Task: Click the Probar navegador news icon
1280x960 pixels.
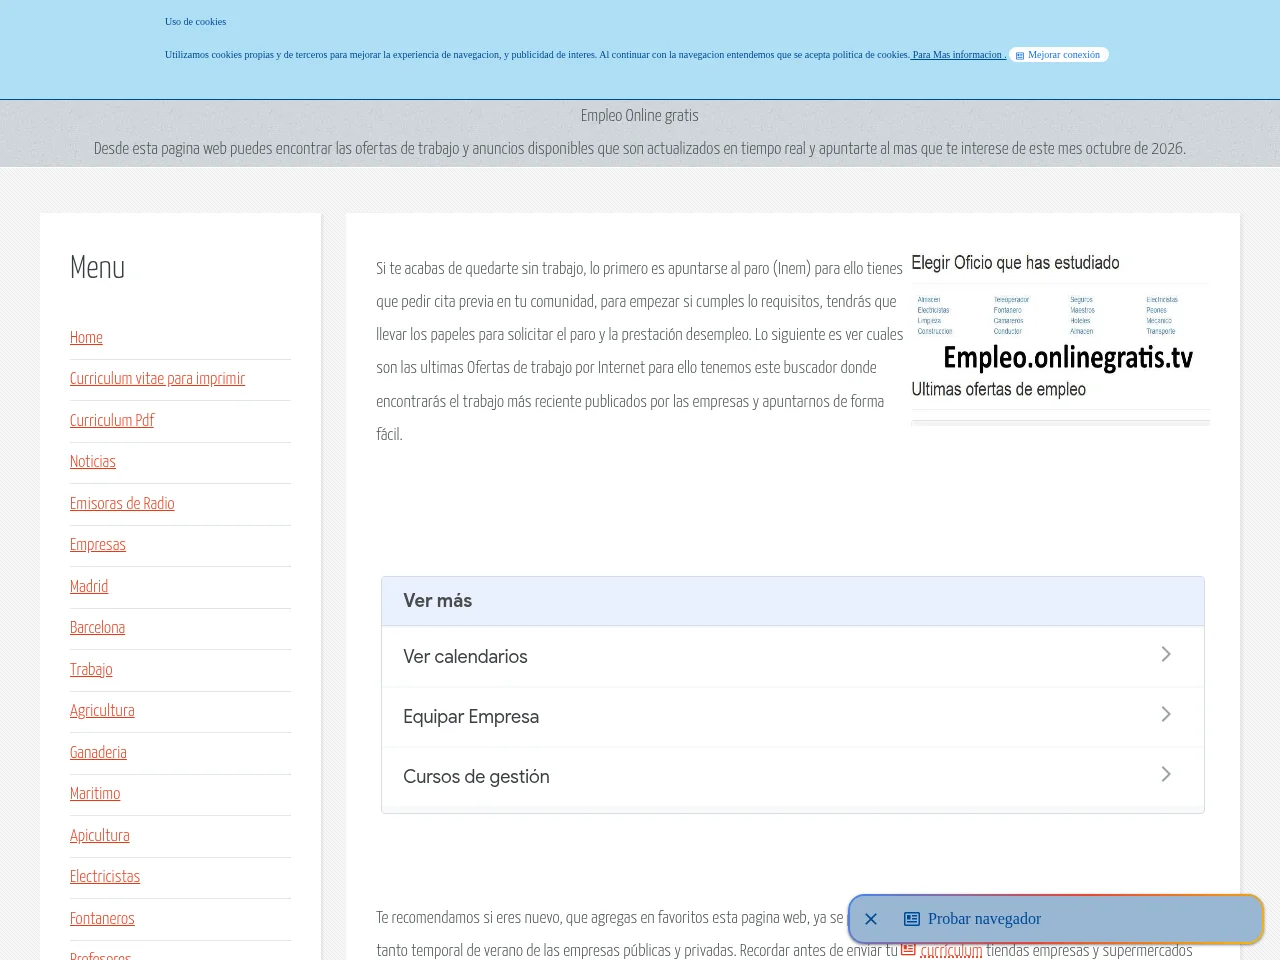Action: [x=912, y=919]
